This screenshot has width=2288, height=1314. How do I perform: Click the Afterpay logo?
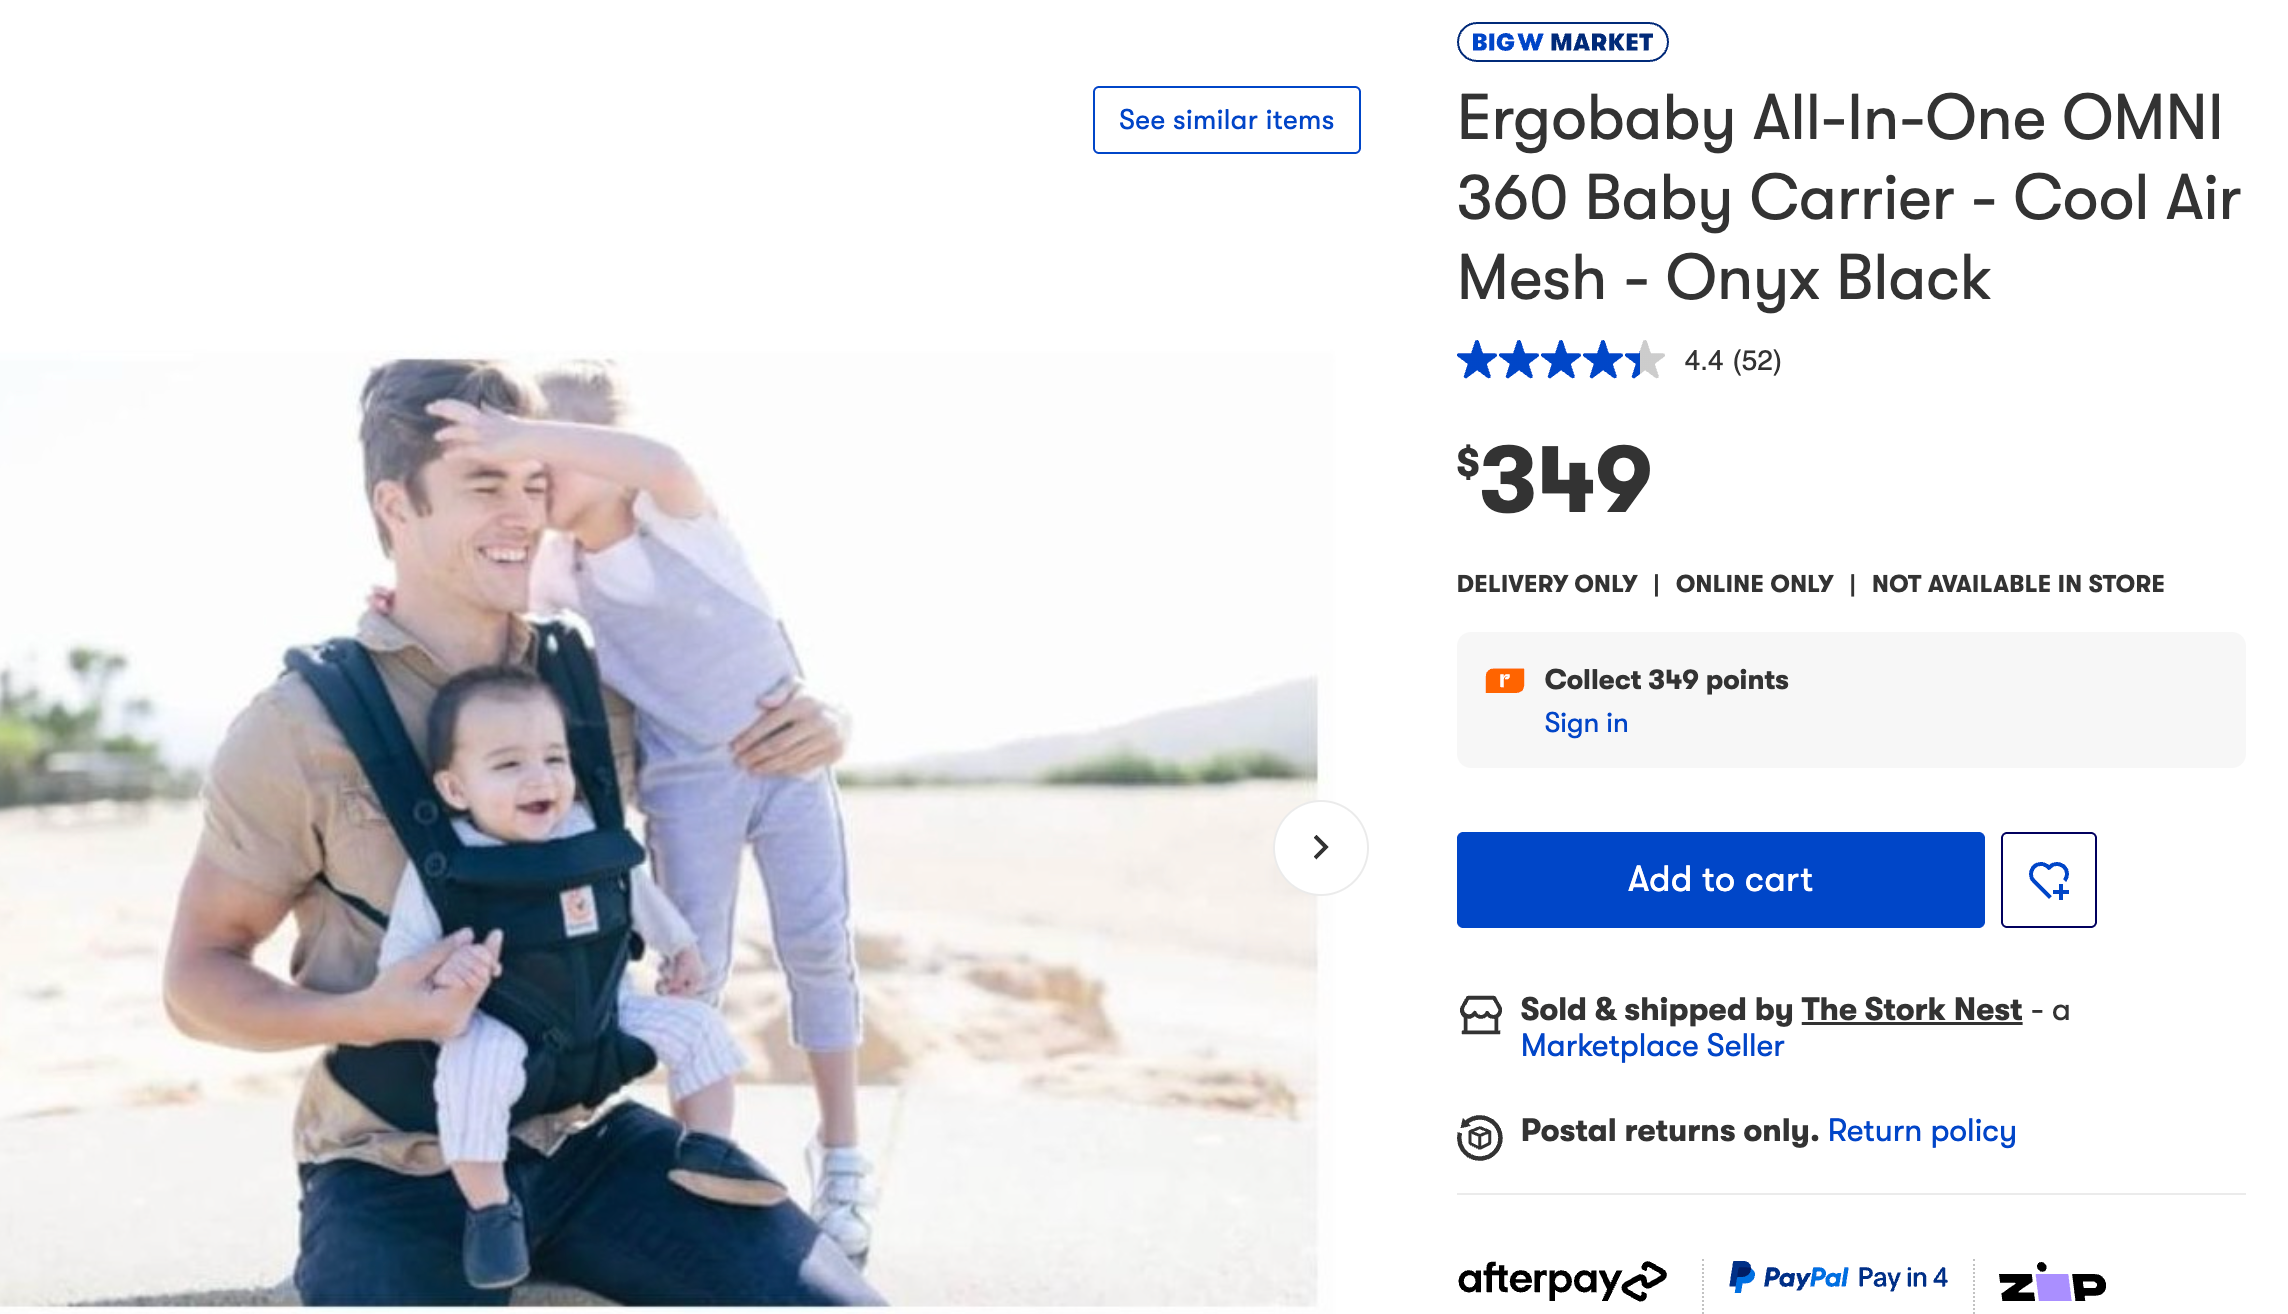(x=1562, y=1279)
